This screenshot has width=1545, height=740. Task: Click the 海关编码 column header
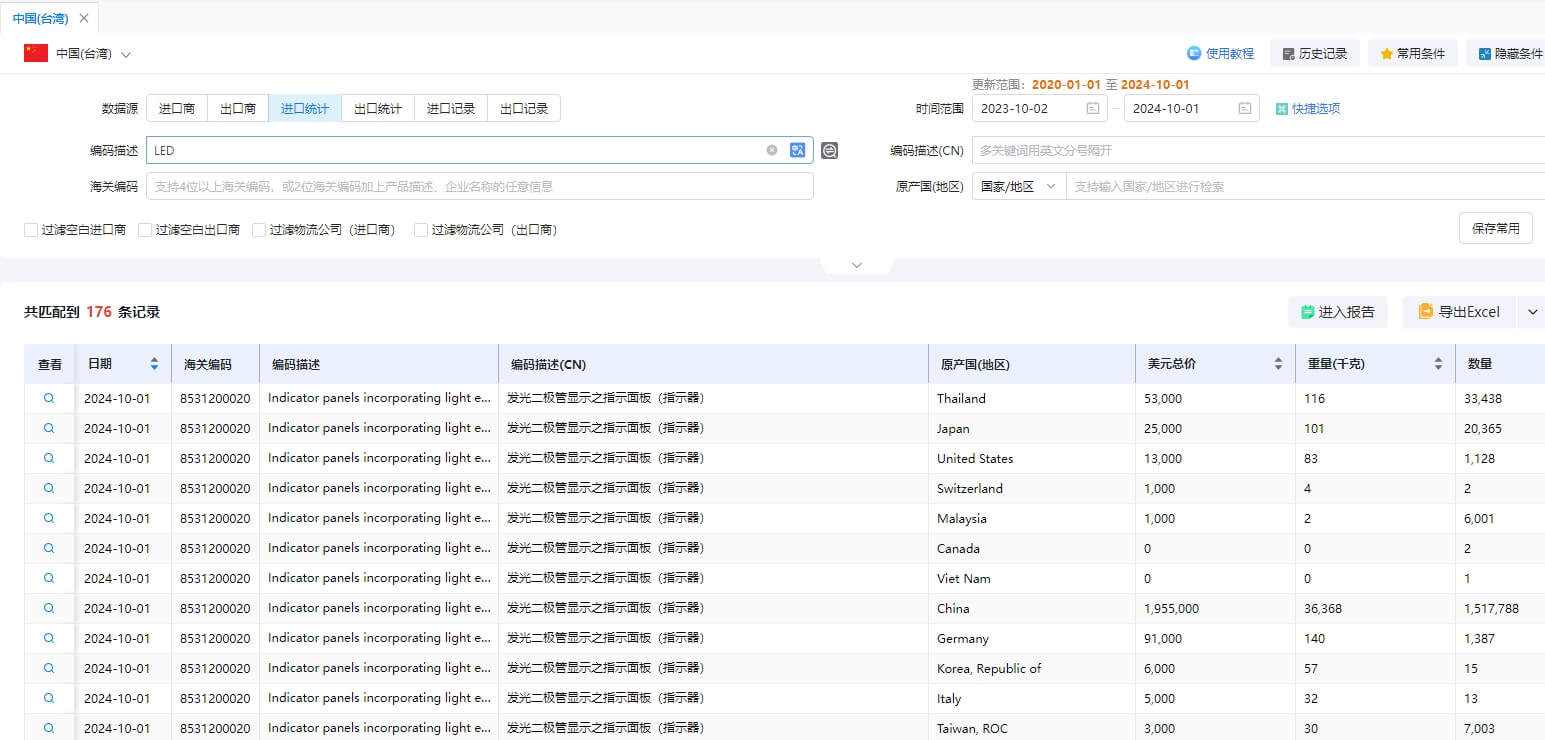pyautogui.click(x=215, y=364)
